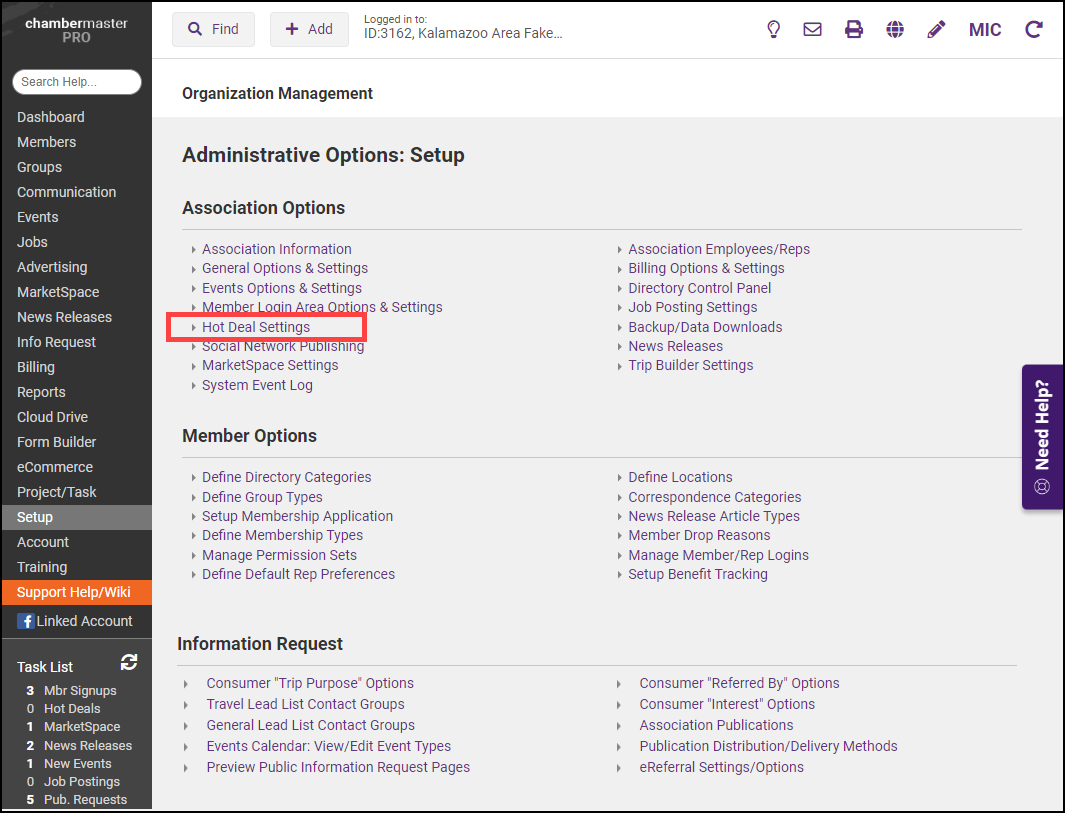The image size is (1065, 813).
Task: Open Backup/Data Downloads link
Action: 705,327
